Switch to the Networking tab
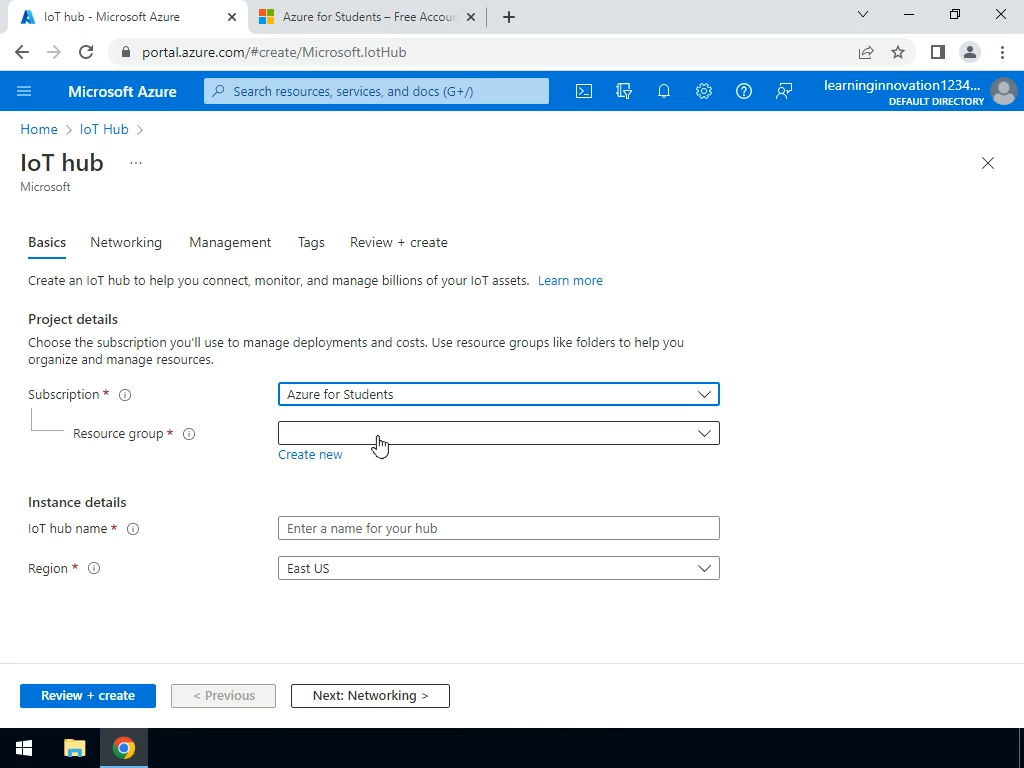 pyautogui.click(x=126, y=242)
